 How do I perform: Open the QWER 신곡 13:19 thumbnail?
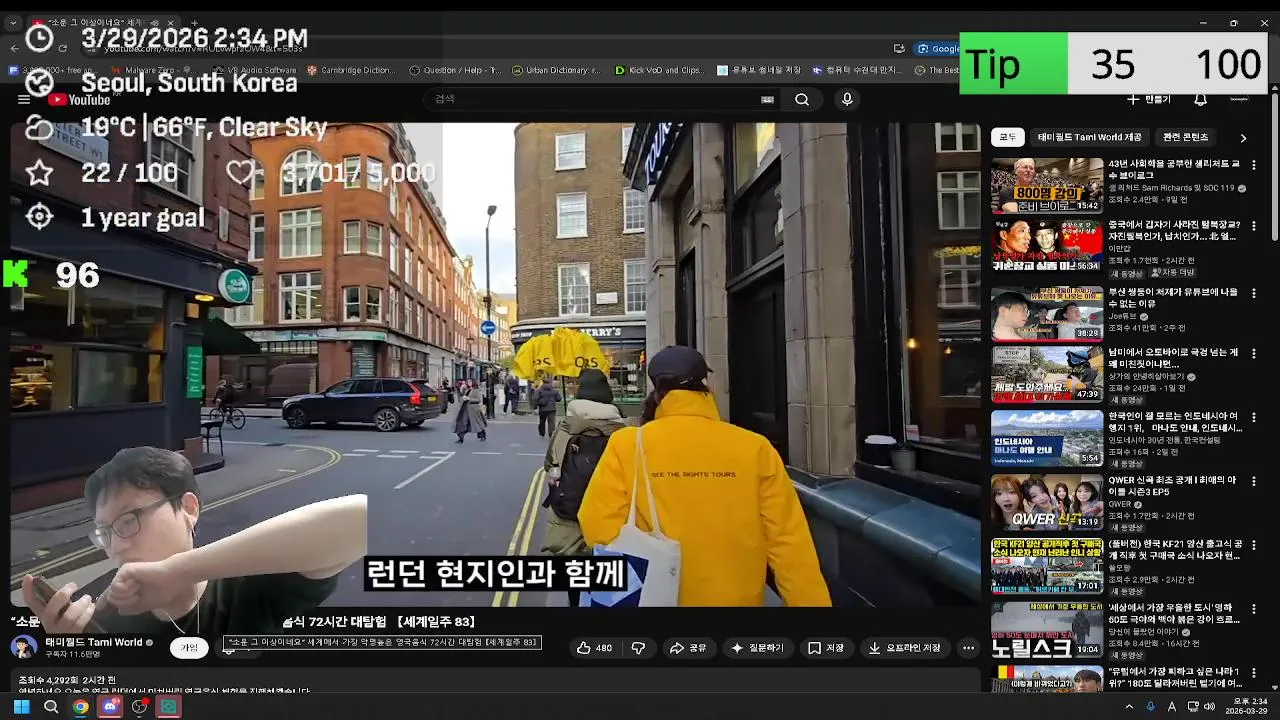[x=1047, y=501]
